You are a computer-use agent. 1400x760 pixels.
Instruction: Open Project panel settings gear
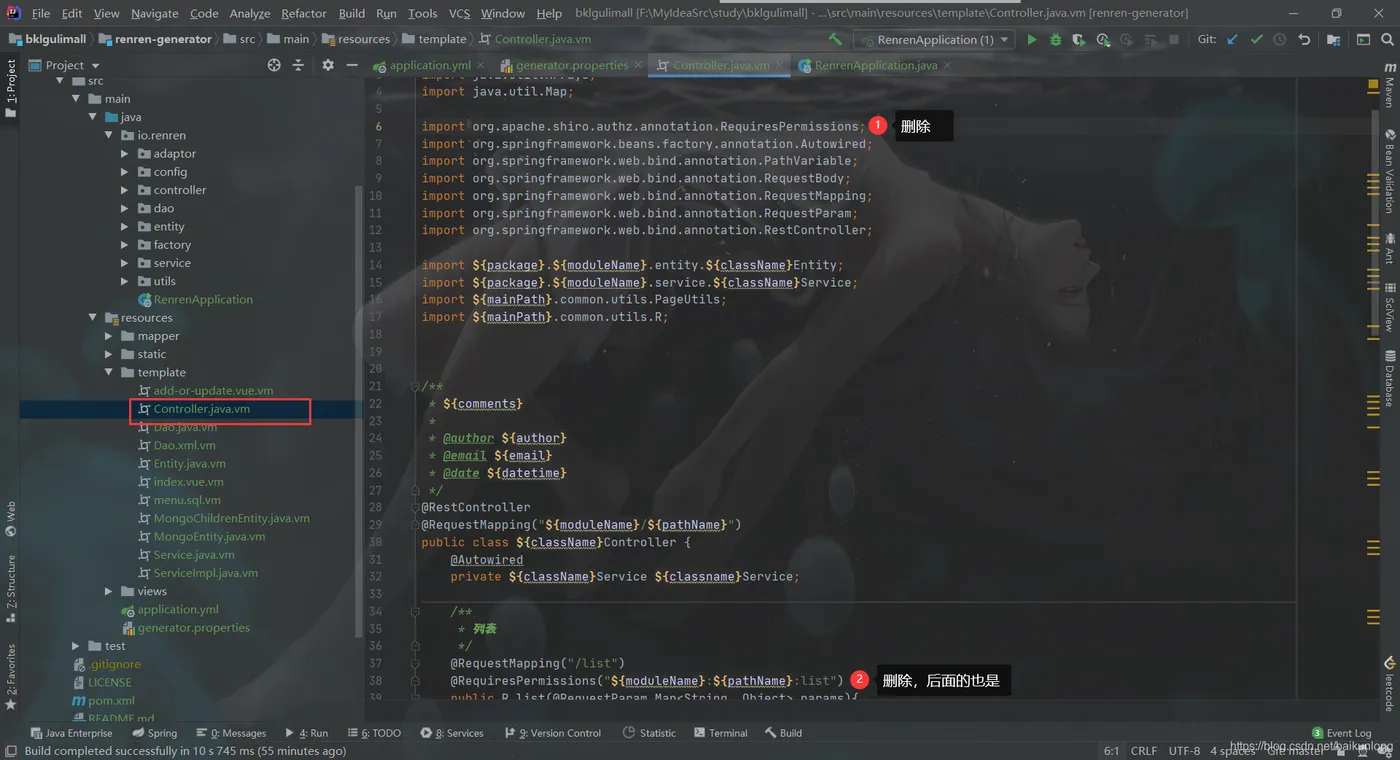328,65
